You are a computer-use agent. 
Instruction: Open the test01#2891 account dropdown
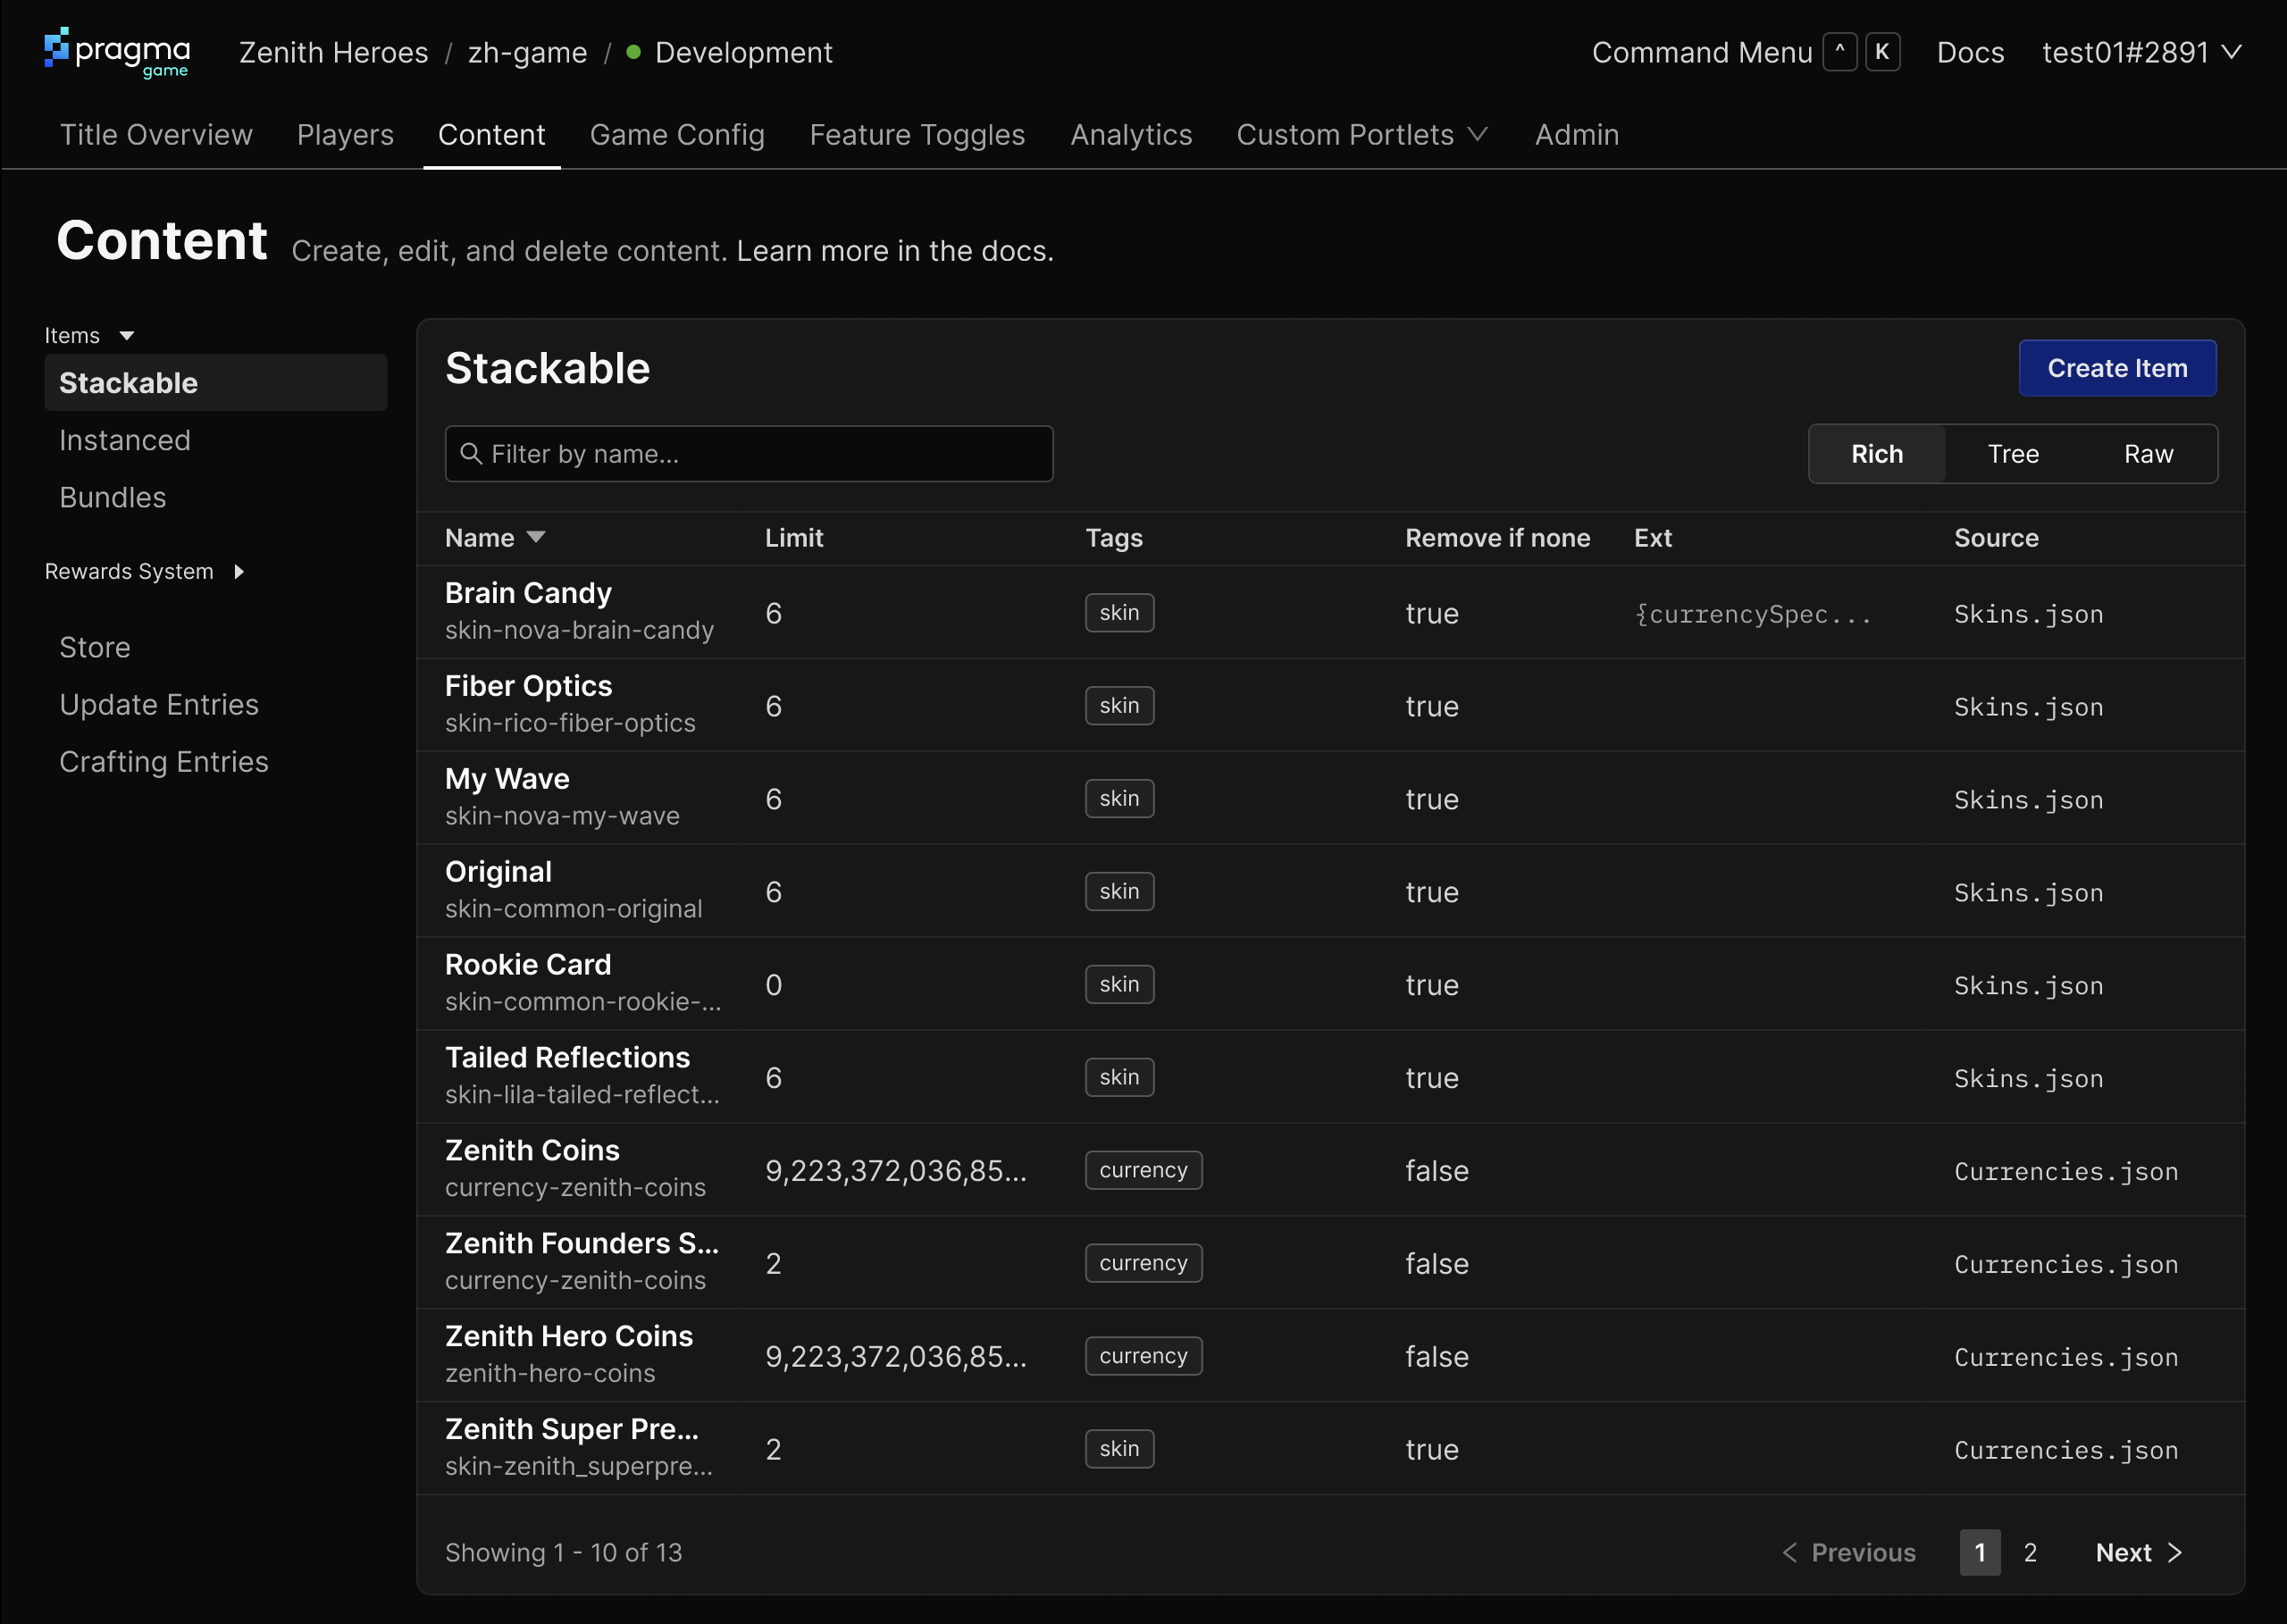(x=2141, y=52)
